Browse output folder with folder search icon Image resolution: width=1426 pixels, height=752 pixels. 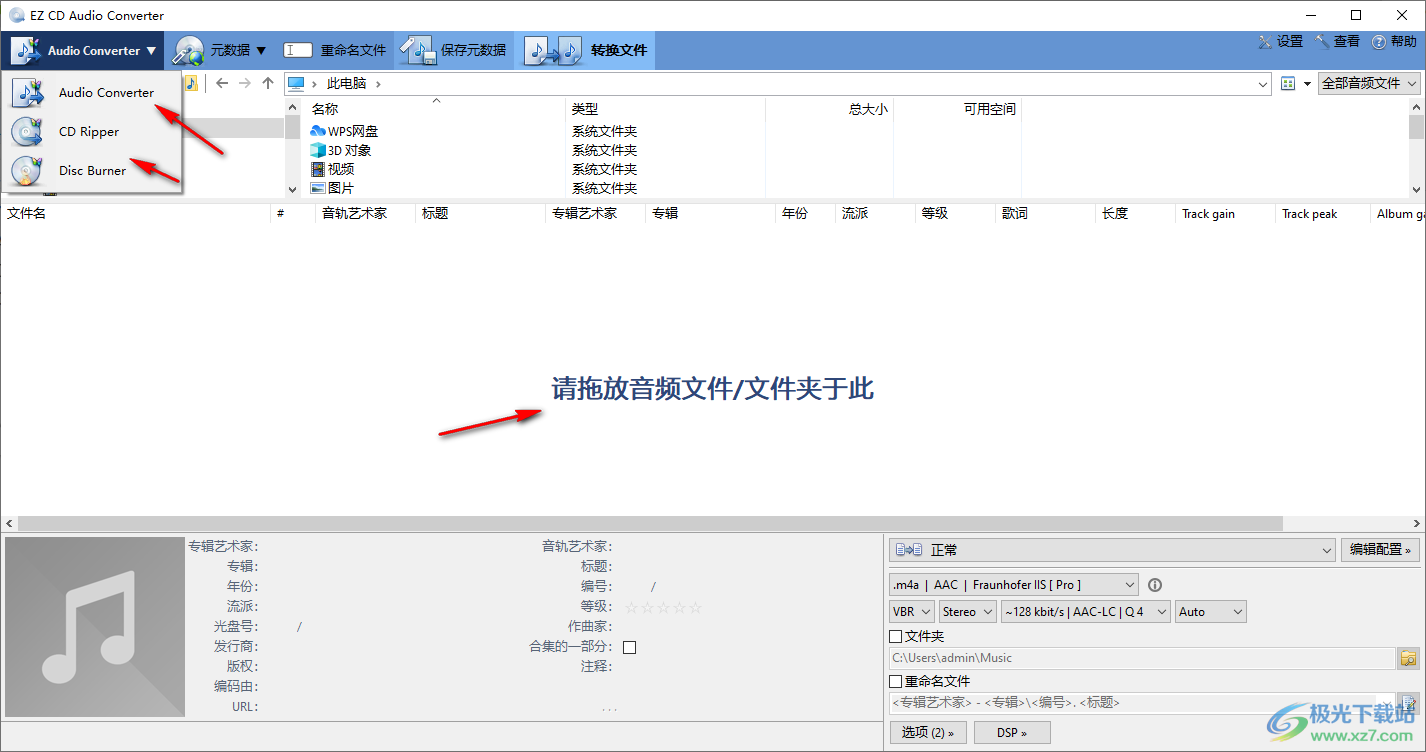(x=1408, y=658)
